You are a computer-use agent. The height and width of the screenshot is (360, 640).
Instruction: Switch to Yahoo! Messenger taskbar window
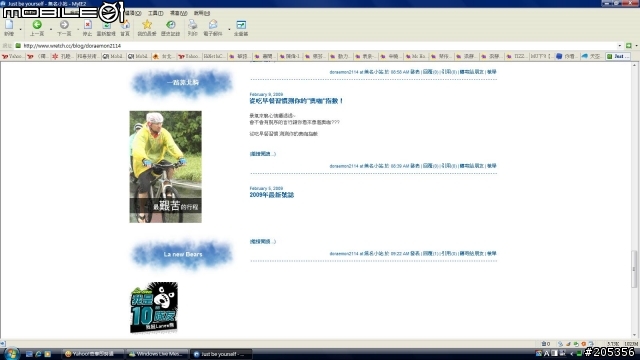(x=92, y=354)
